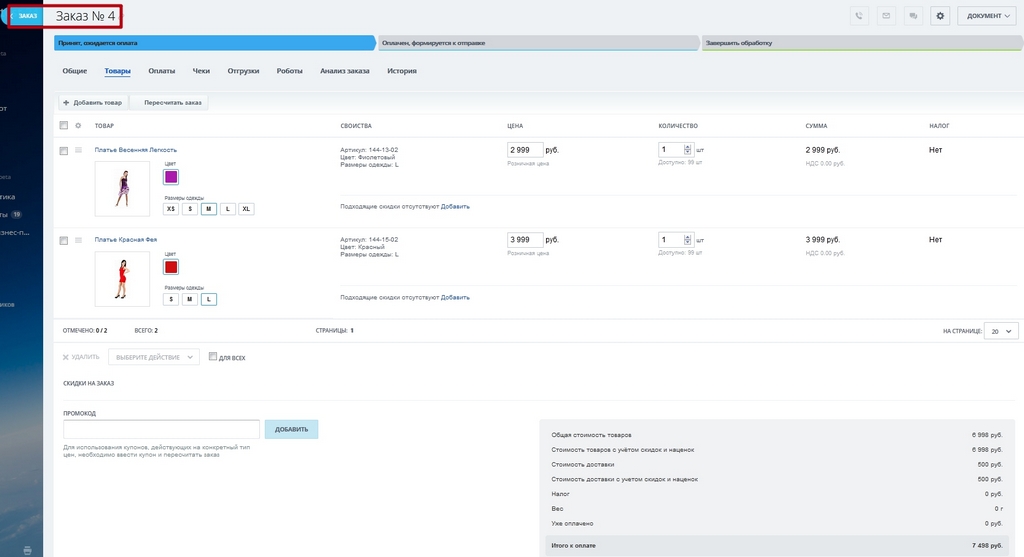
Task: Open order settings gear icon
Action: click(940, 16)
